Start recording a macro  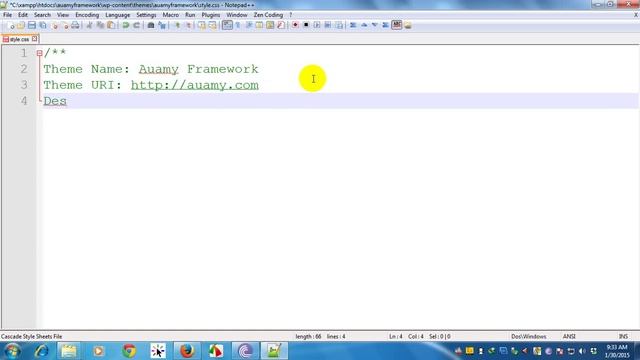tap(295, 25)
